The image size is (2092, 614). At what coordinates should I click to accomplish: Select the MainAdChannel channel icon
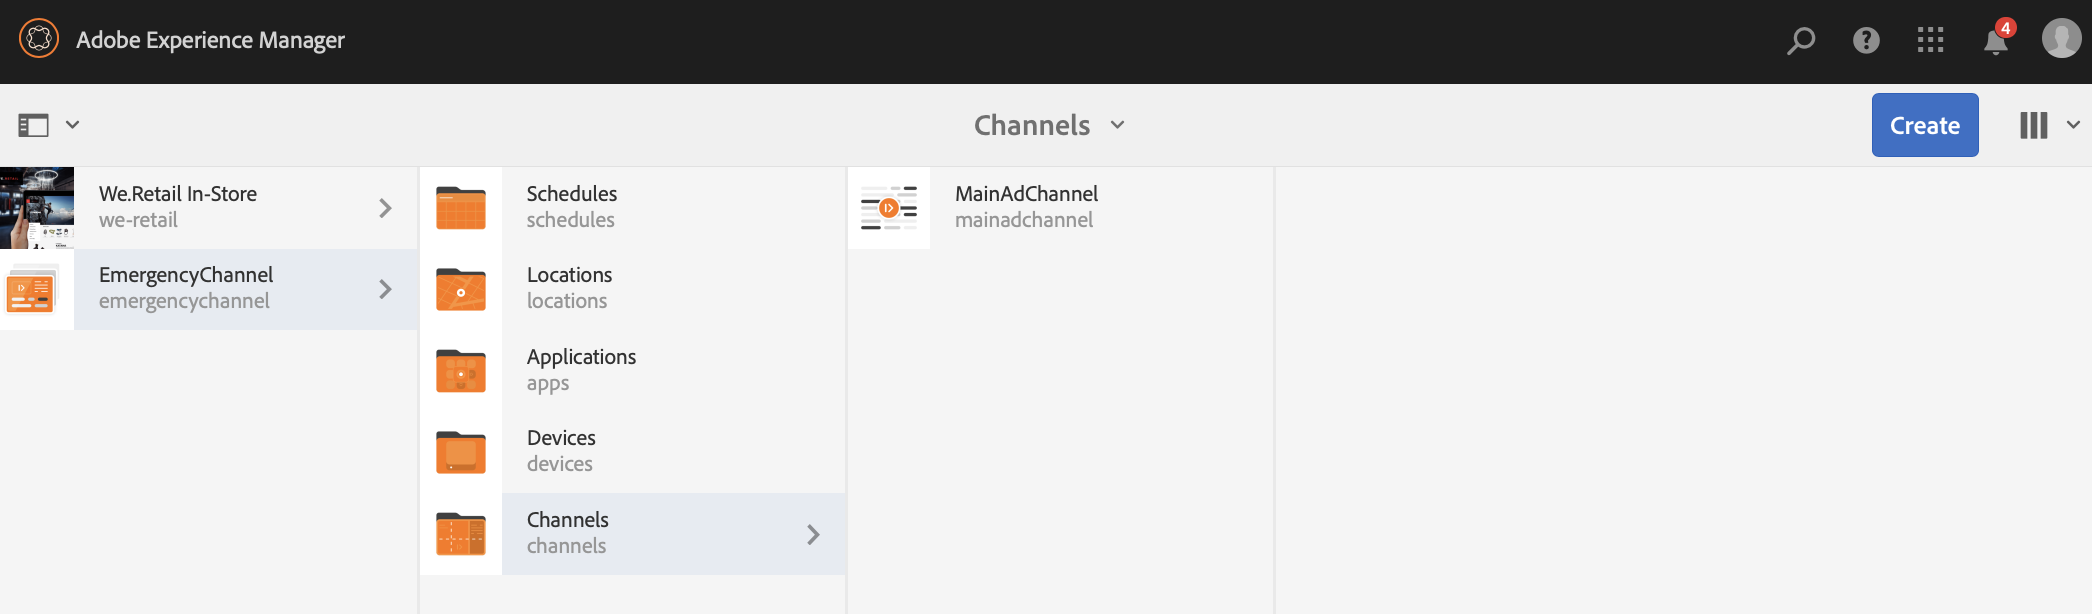coord(889,208)
